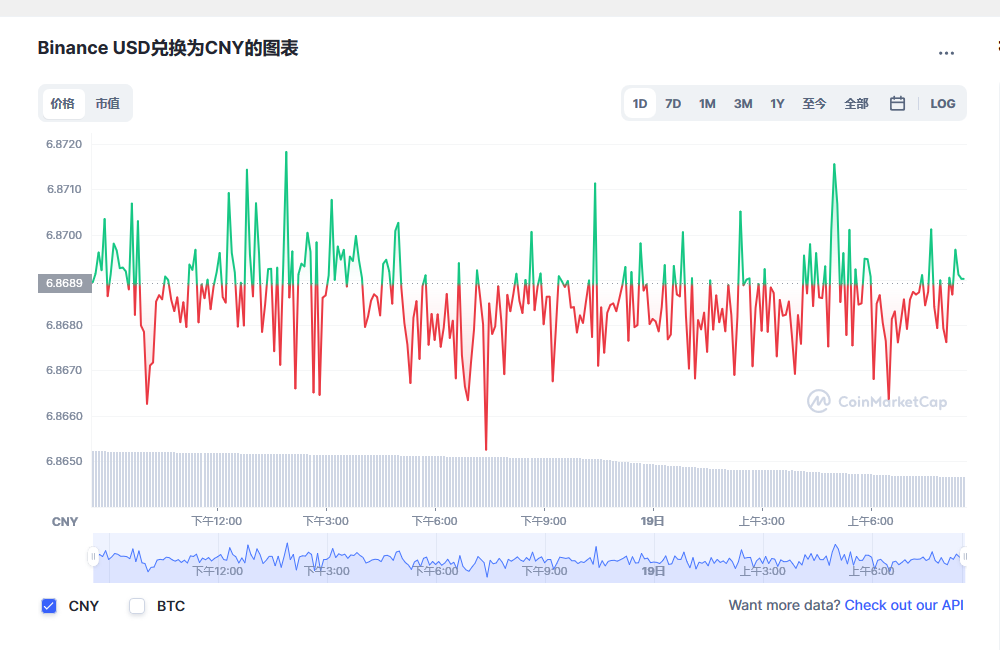The image size is (1000, 650).
Task: Click the 下午12:00 x-axis label under chart
Action: (x=217, y=521)
